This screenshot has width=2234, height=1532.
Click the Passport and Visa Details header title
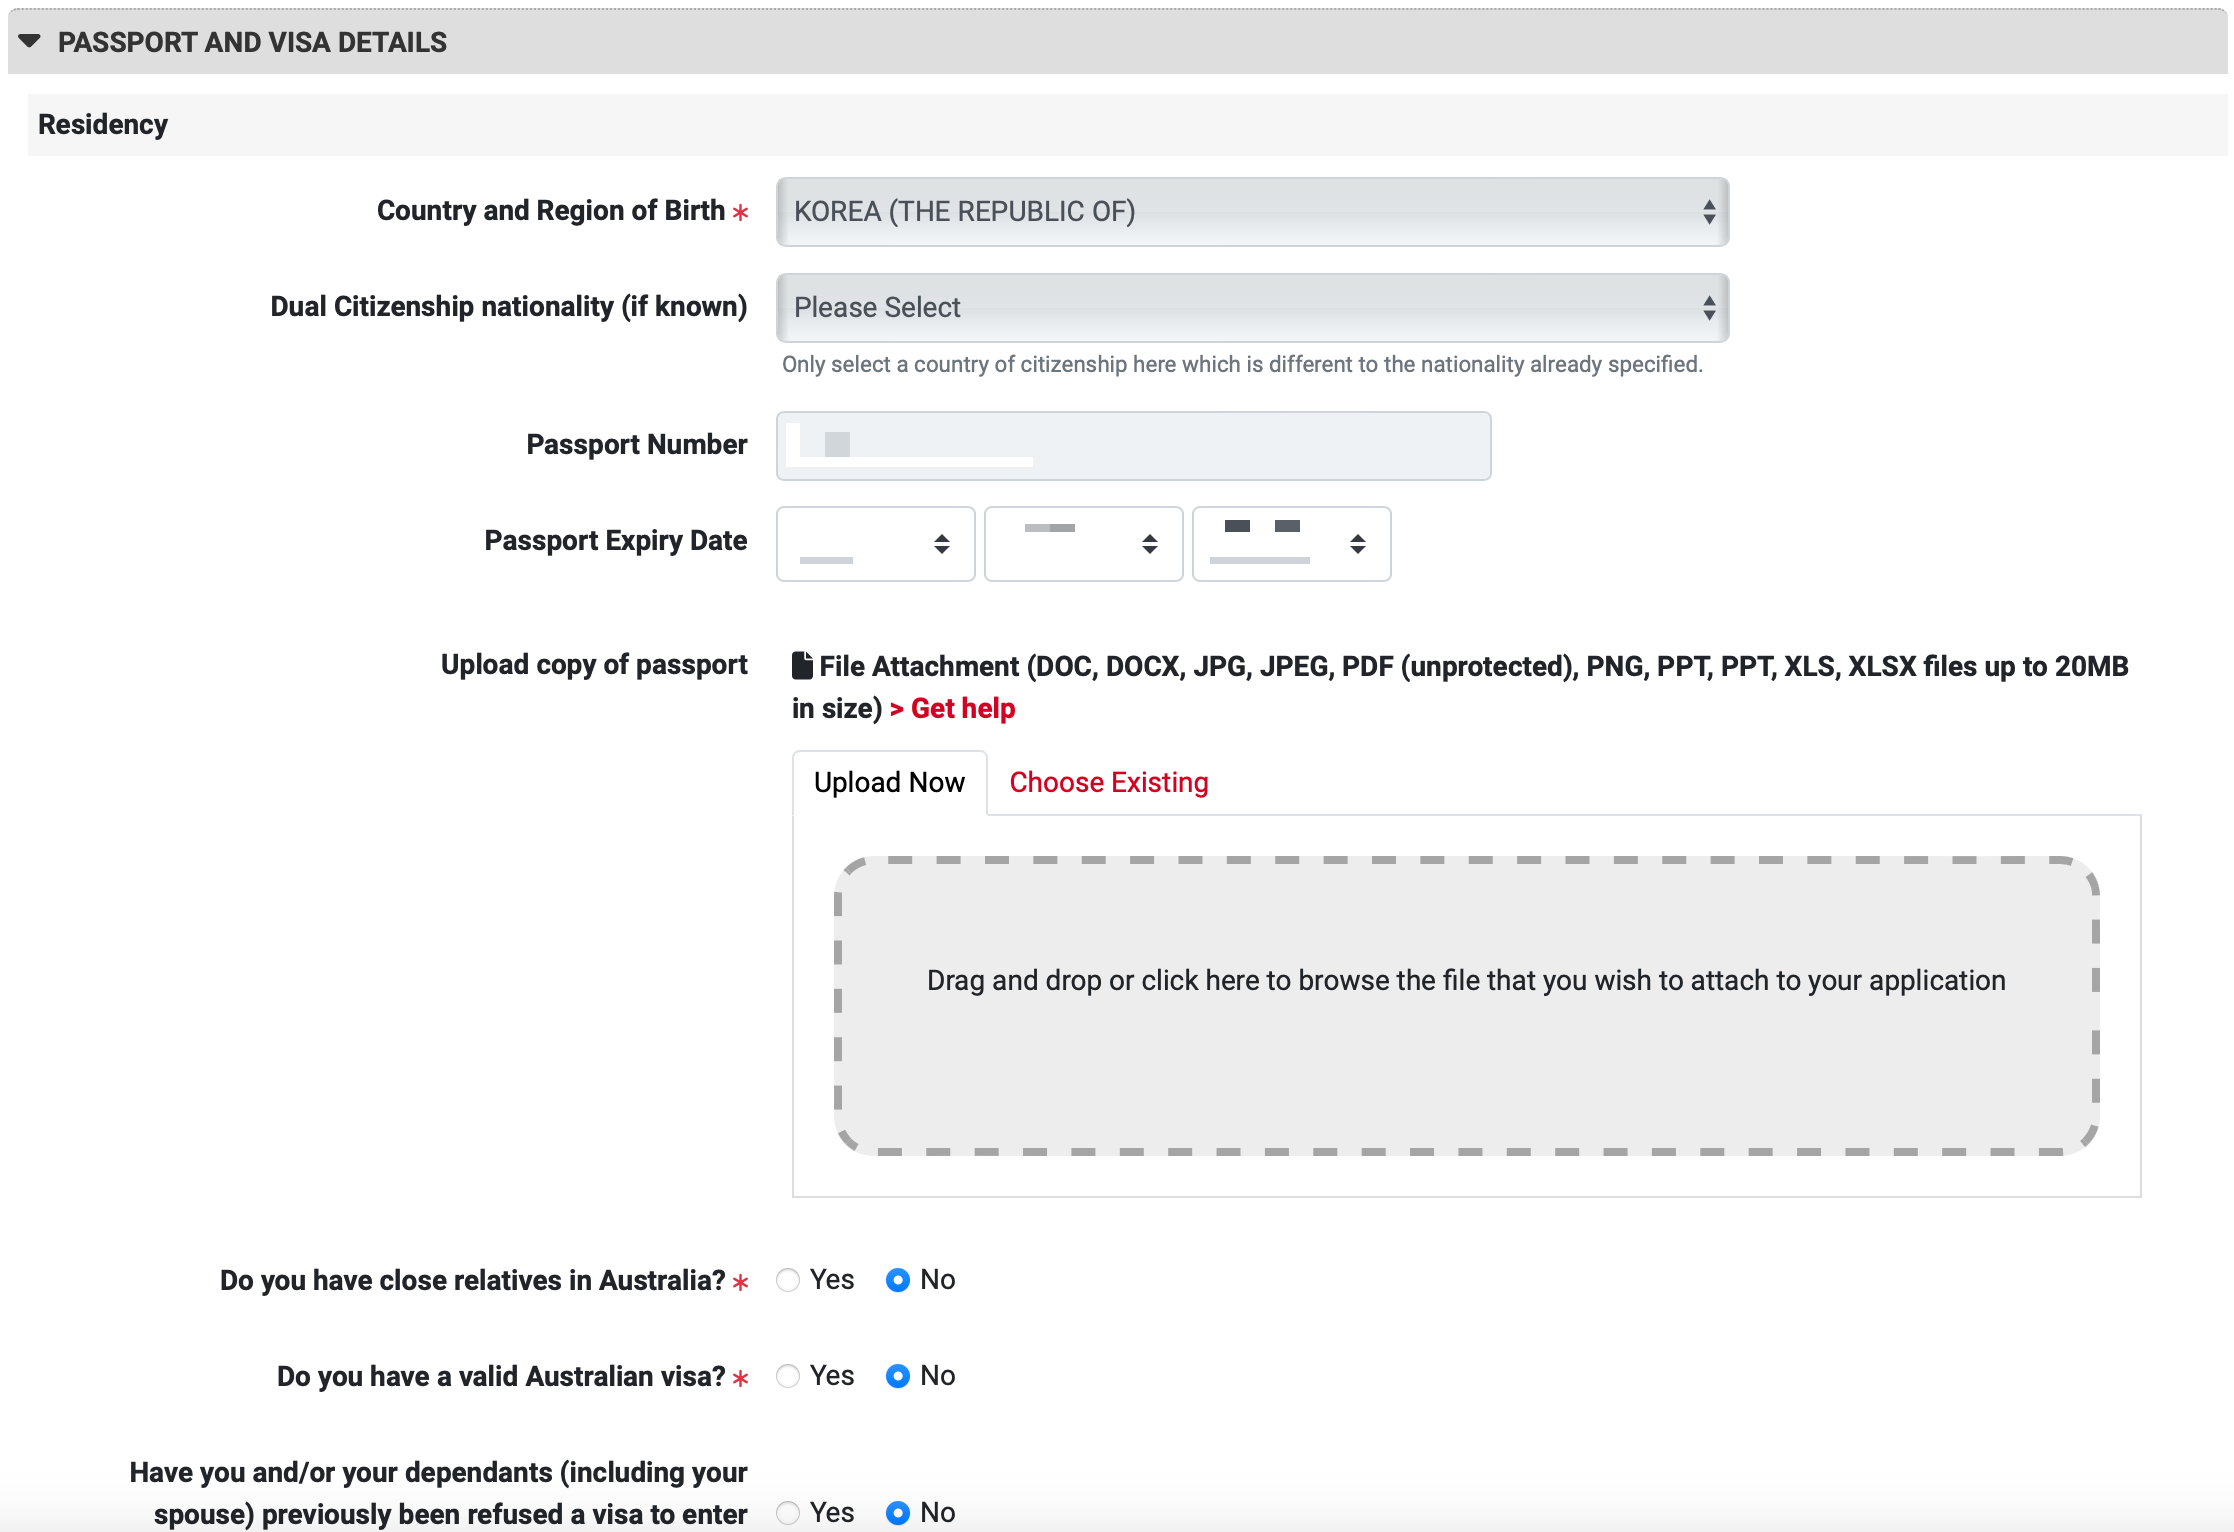pos(252,42)
